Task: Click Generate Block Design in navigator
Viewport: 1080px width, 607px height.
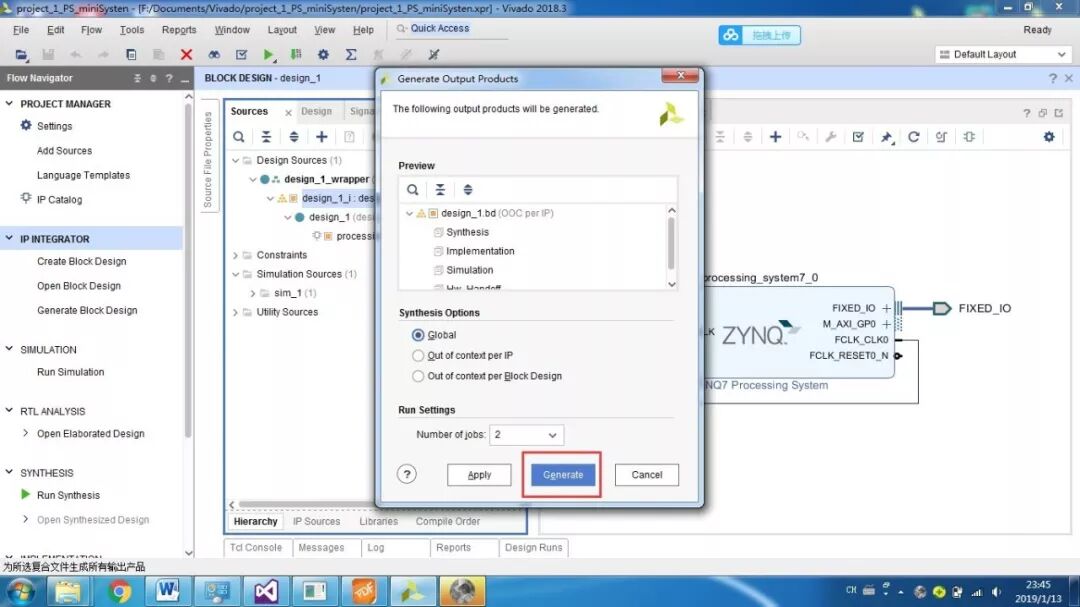Action: click(x=87, y=310)
